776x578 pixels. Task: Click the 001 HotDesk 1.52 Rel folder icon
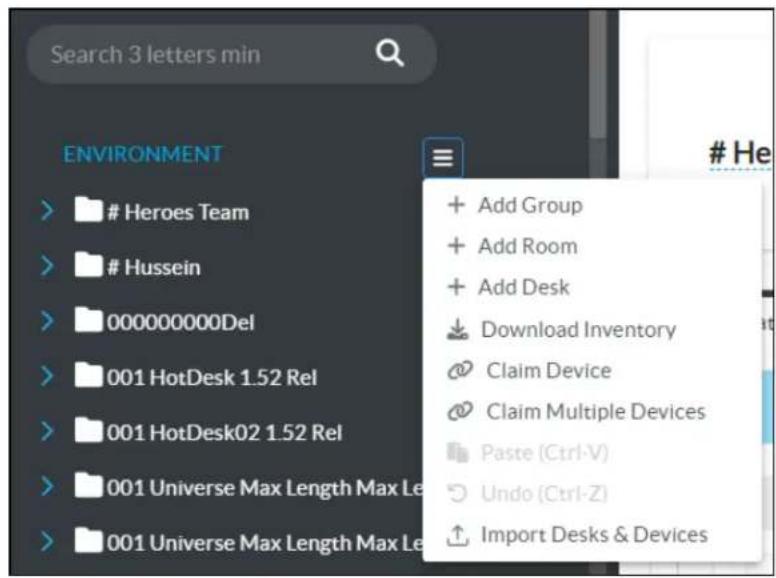point(88,375)
